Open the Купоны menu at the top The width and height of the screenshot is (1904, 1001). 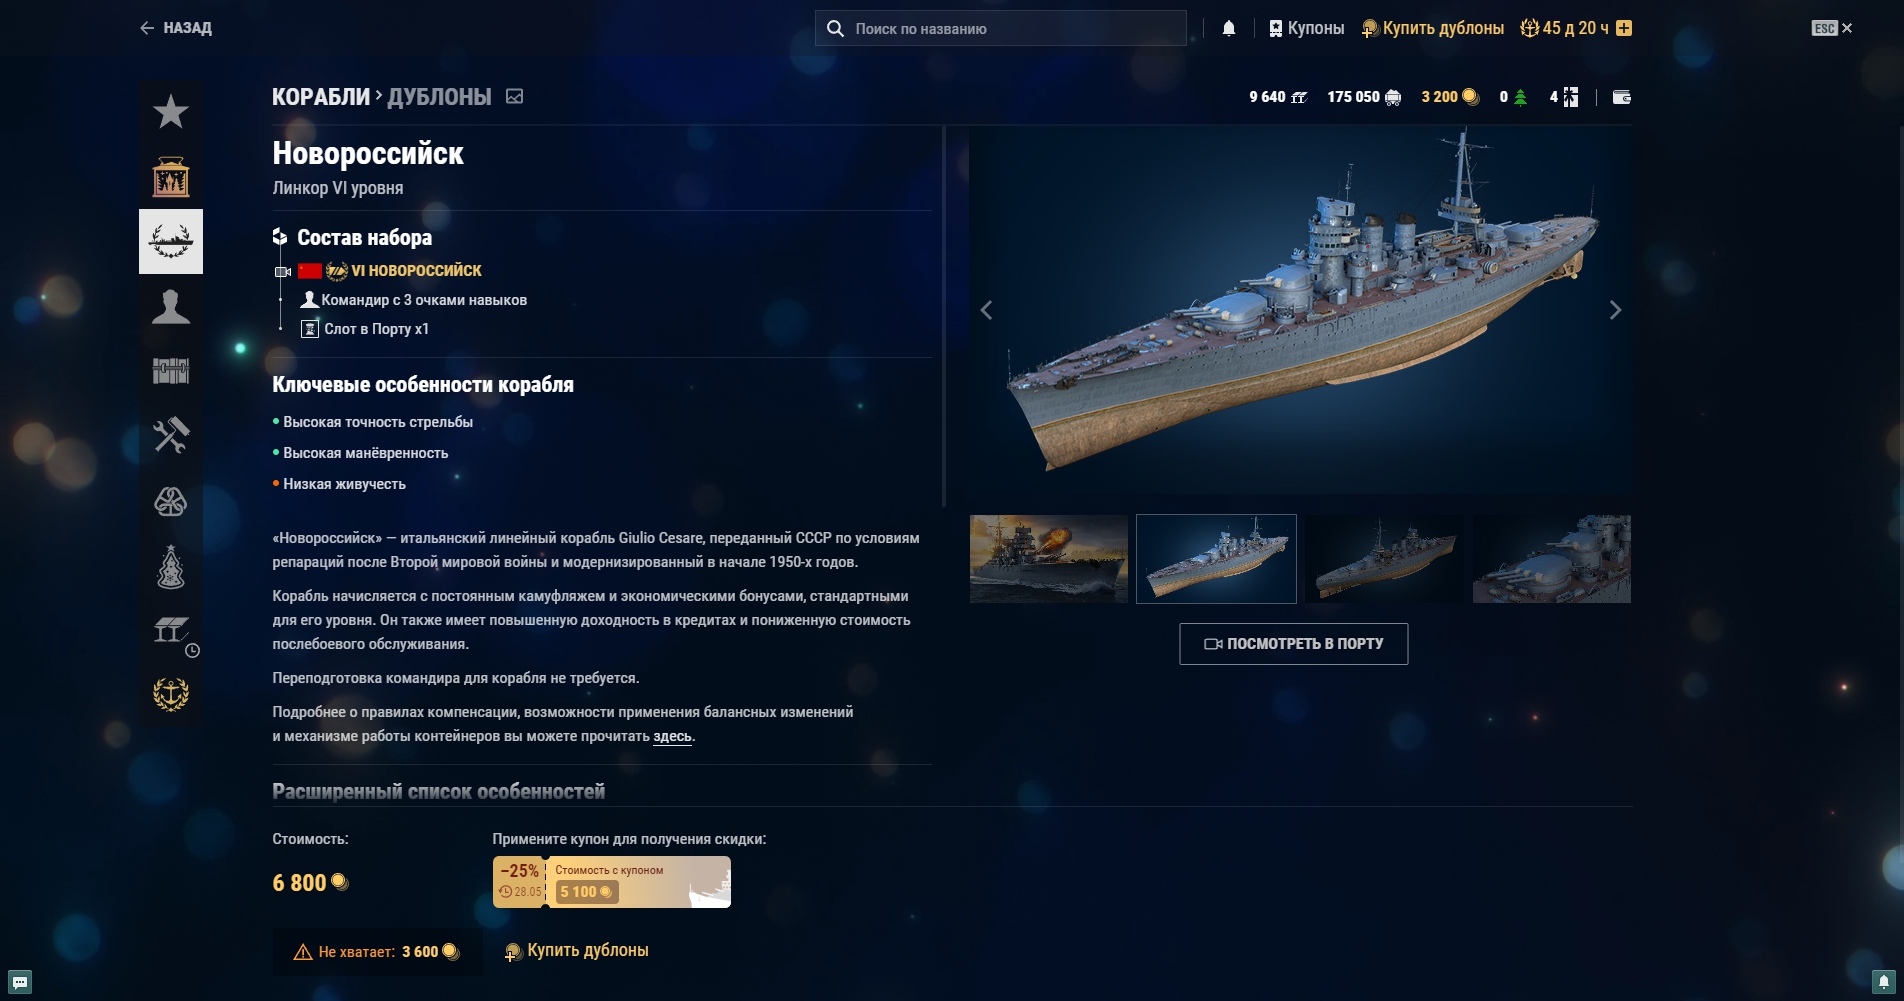[1306, 28]
